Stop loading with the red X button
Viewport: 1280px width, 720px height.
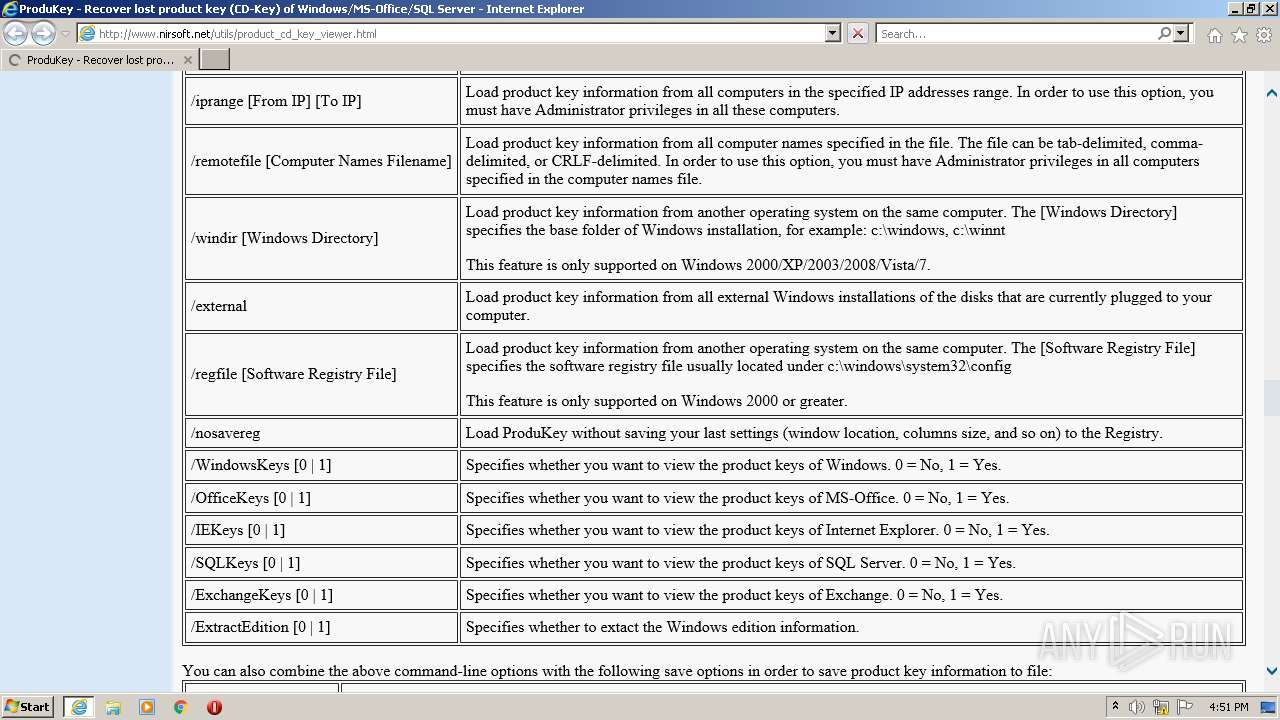[x=858, y=34]
